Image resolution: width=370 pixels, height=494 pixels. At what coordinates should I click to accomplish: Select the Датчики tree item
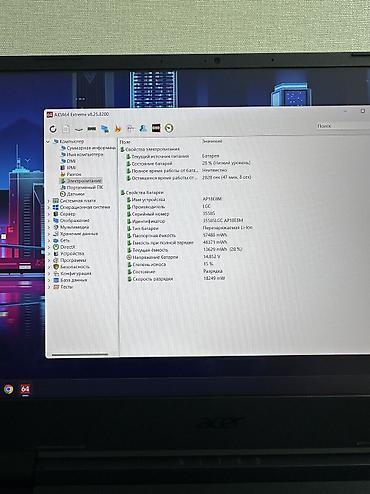pyautogui.click(x=72, y=194)
